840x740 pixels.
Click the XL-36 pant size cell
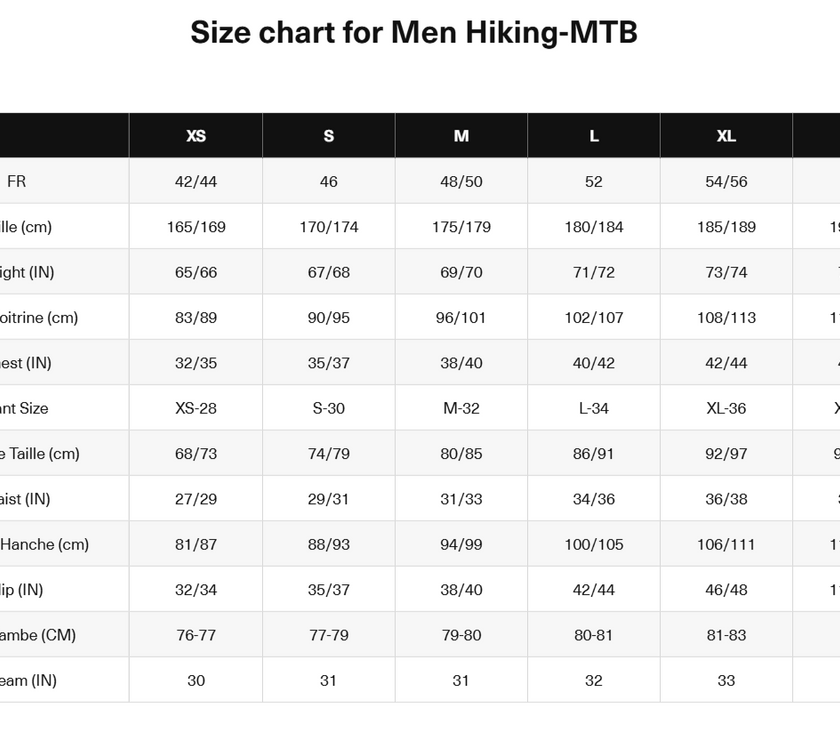click(x=726, y=408)
